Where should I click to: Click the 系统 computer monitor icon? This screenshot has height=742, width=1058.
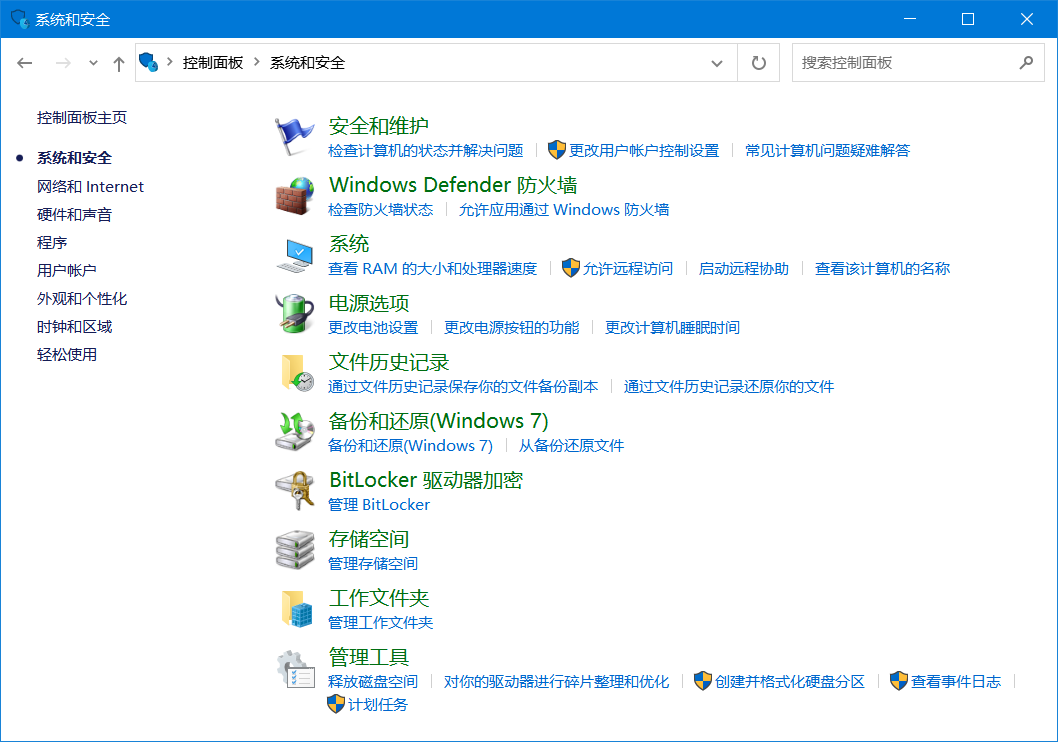[295, 255]
